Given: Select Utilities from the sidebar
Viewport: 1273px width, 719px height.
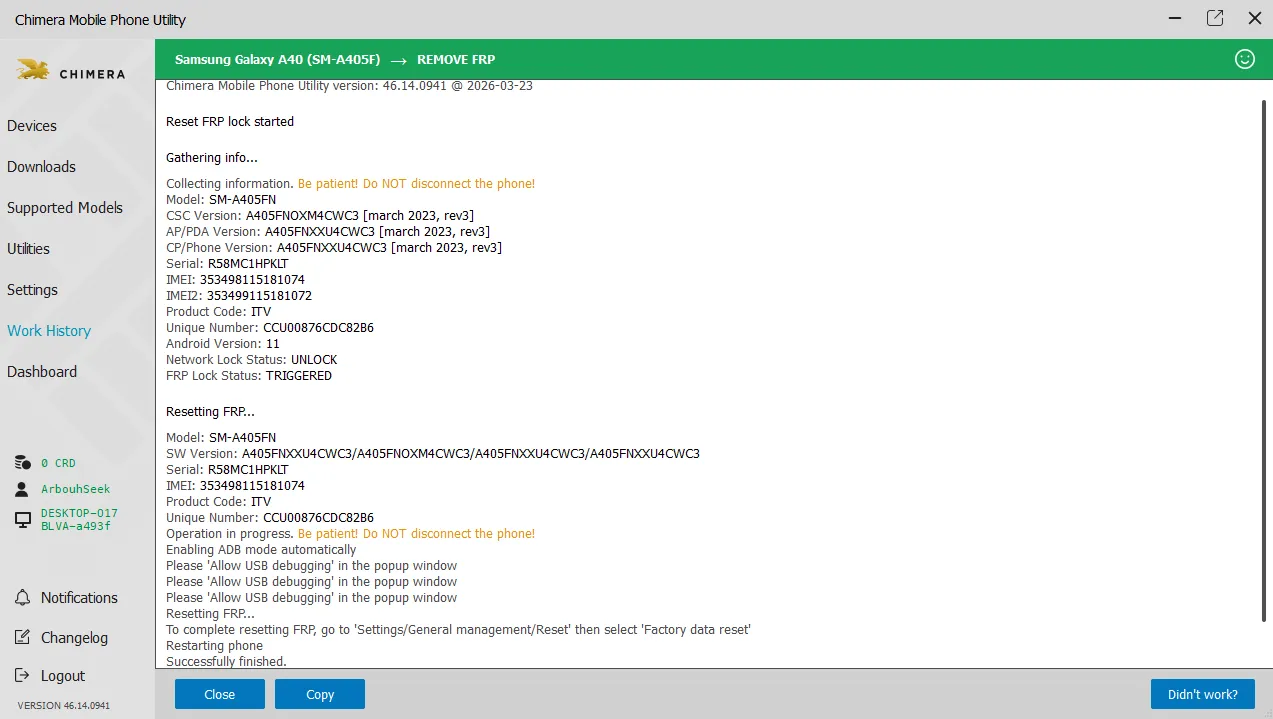Looking at the screenshot, I should [28, 249].
